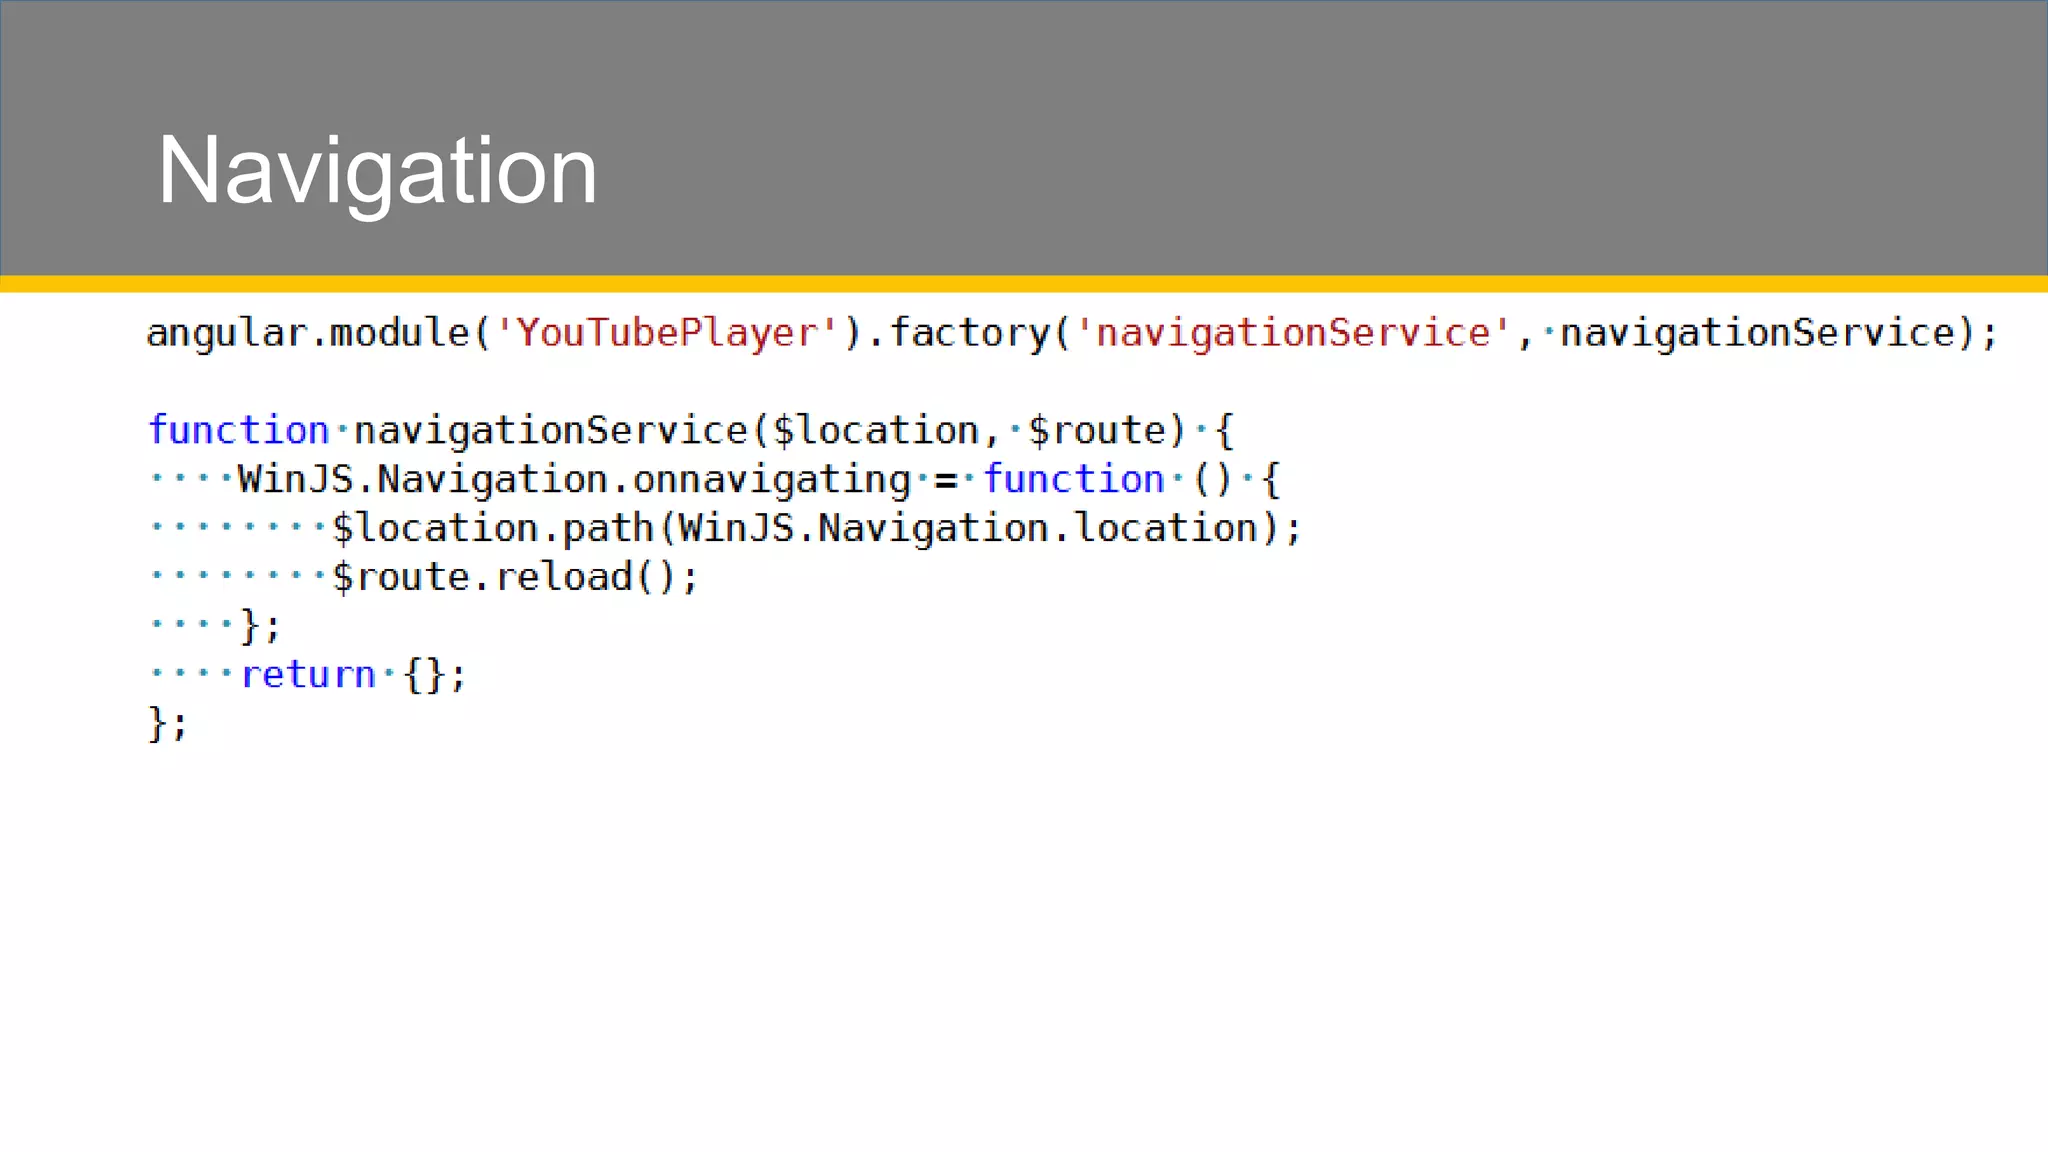The height and width of the screenshot is (1152, 2048).
Task: Click the $route.reload() line
Action: 515,577
